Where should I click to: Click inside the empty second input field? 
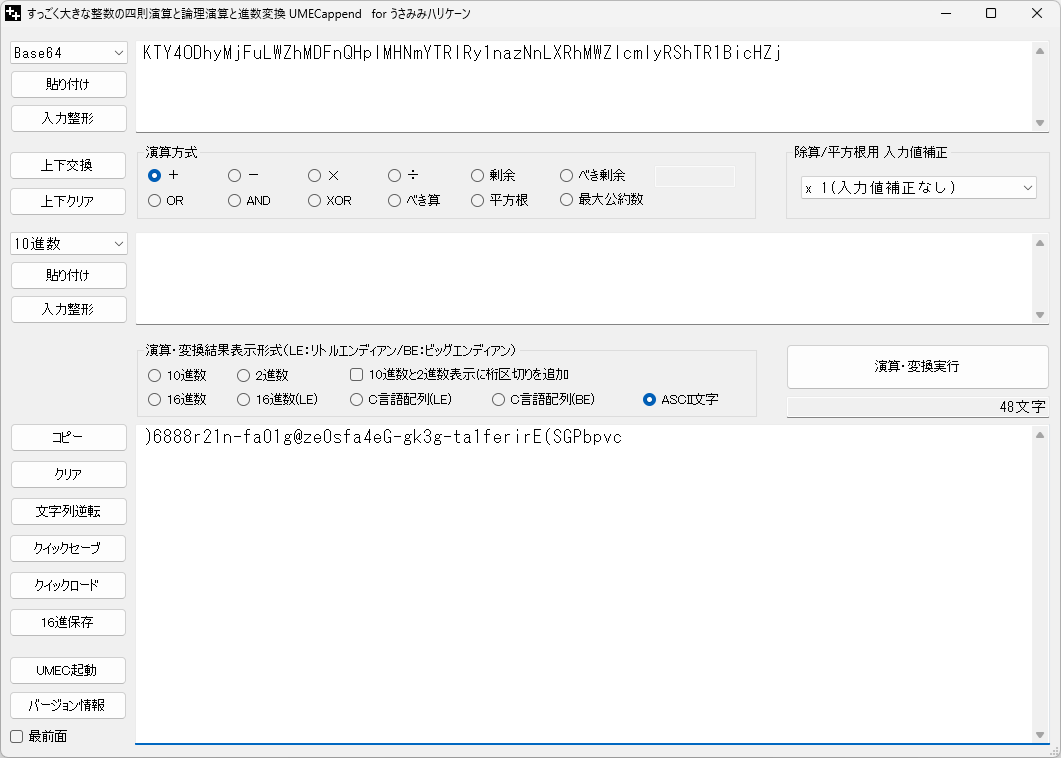[580, 278]
